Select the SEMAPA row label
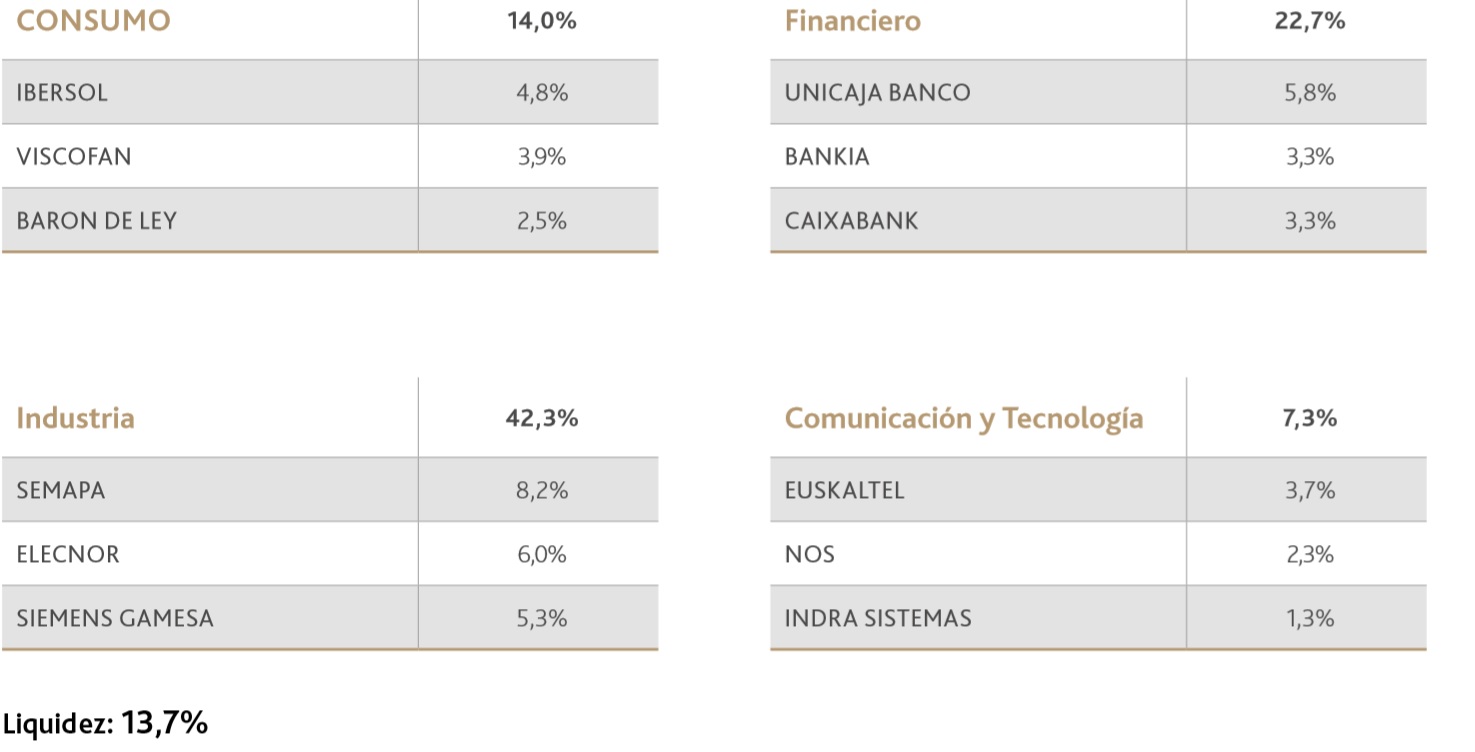 [60, 491]
